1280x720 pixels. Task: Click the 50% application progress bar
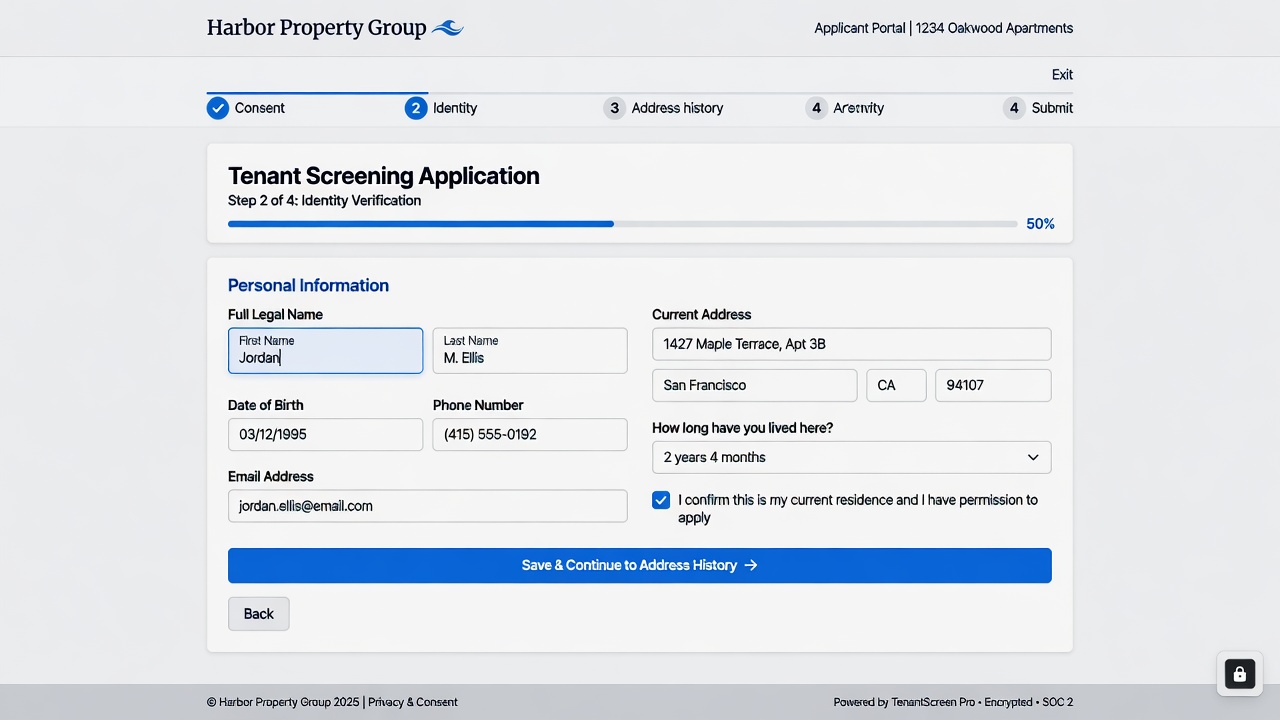pos(623,224)
